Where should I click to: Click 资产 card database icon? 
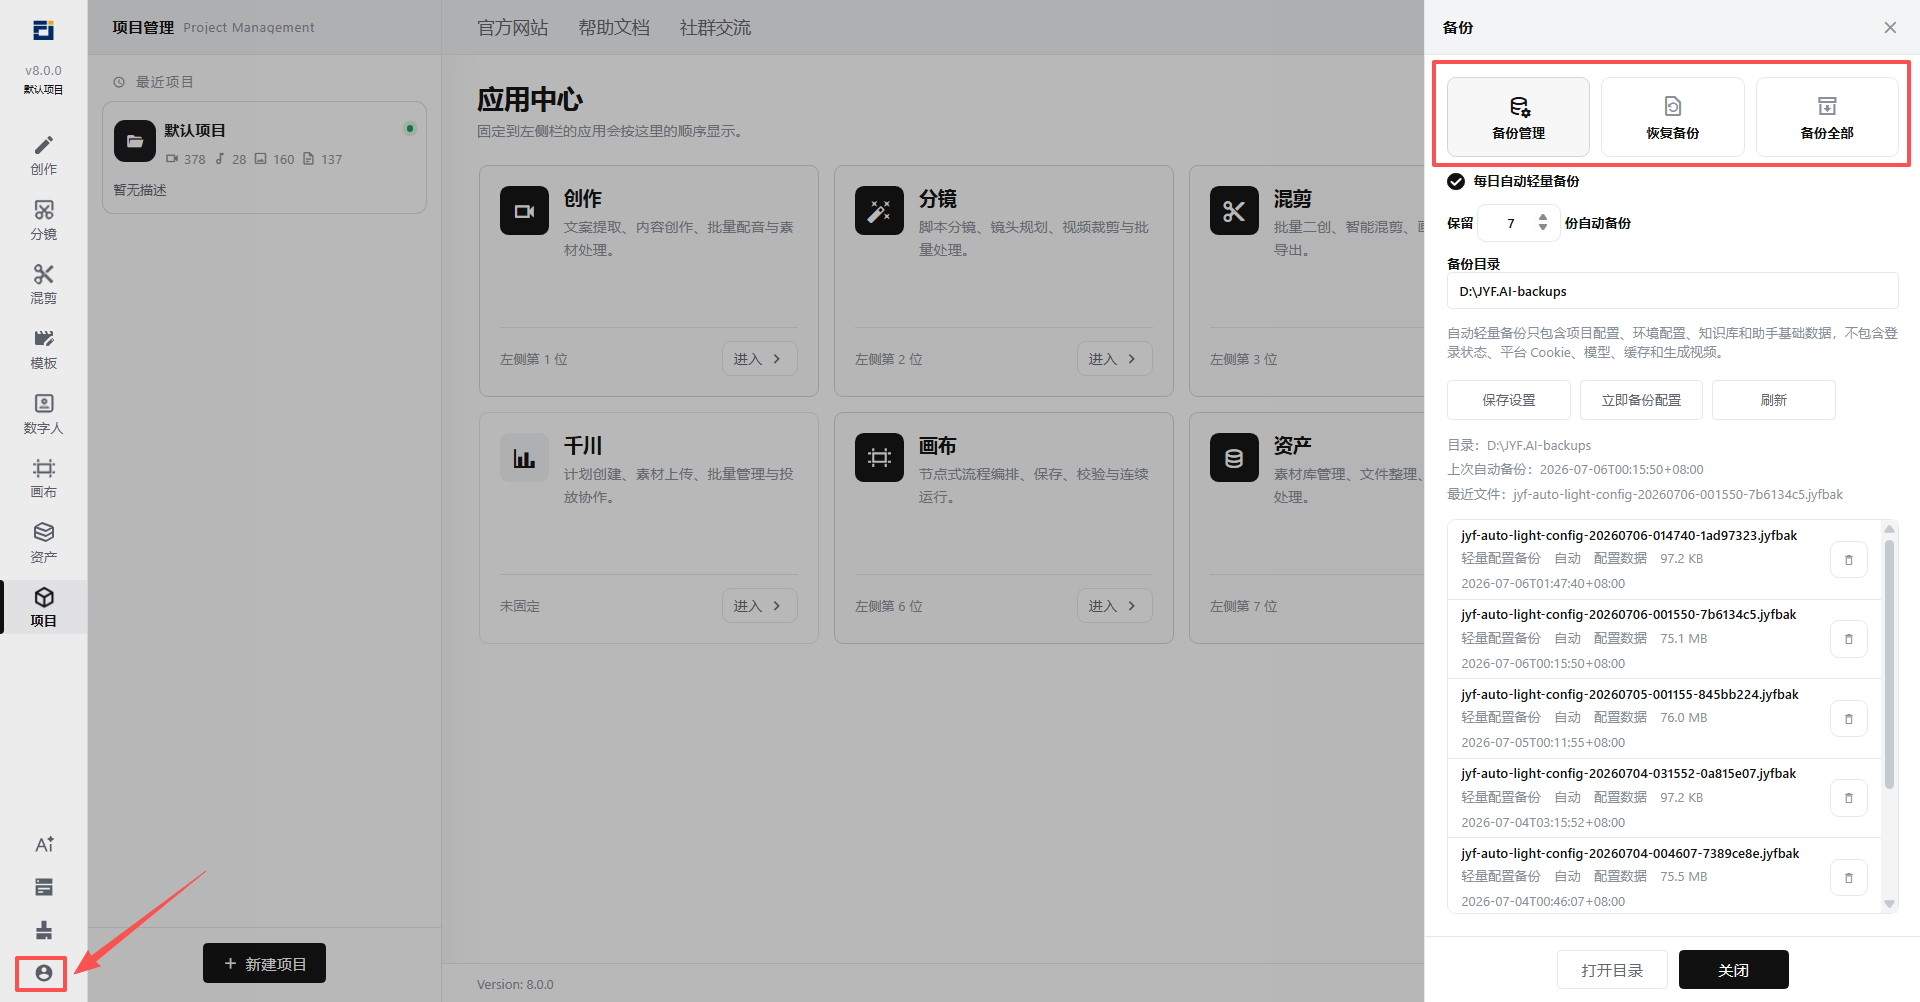[1234, 458]
